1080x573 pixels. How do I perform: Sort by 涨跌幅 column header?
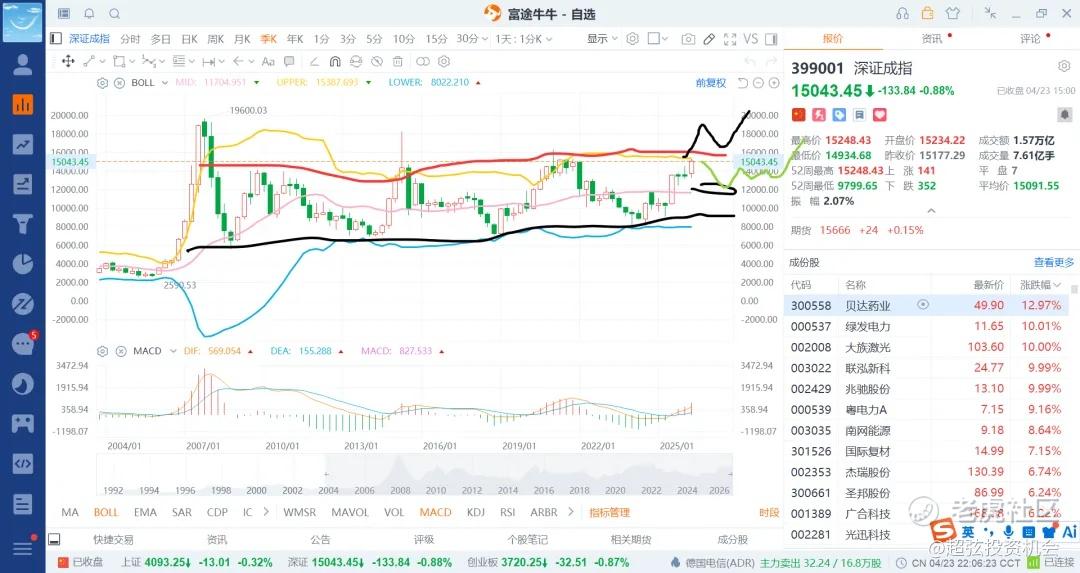click(x=1040, y=284)
